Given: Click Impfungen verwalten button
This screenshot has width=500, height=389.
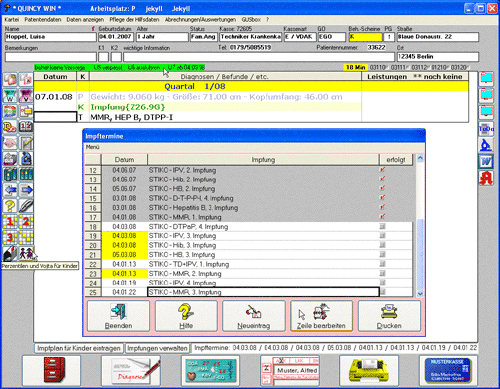Looking at the screenshot, I should point(157,348).
